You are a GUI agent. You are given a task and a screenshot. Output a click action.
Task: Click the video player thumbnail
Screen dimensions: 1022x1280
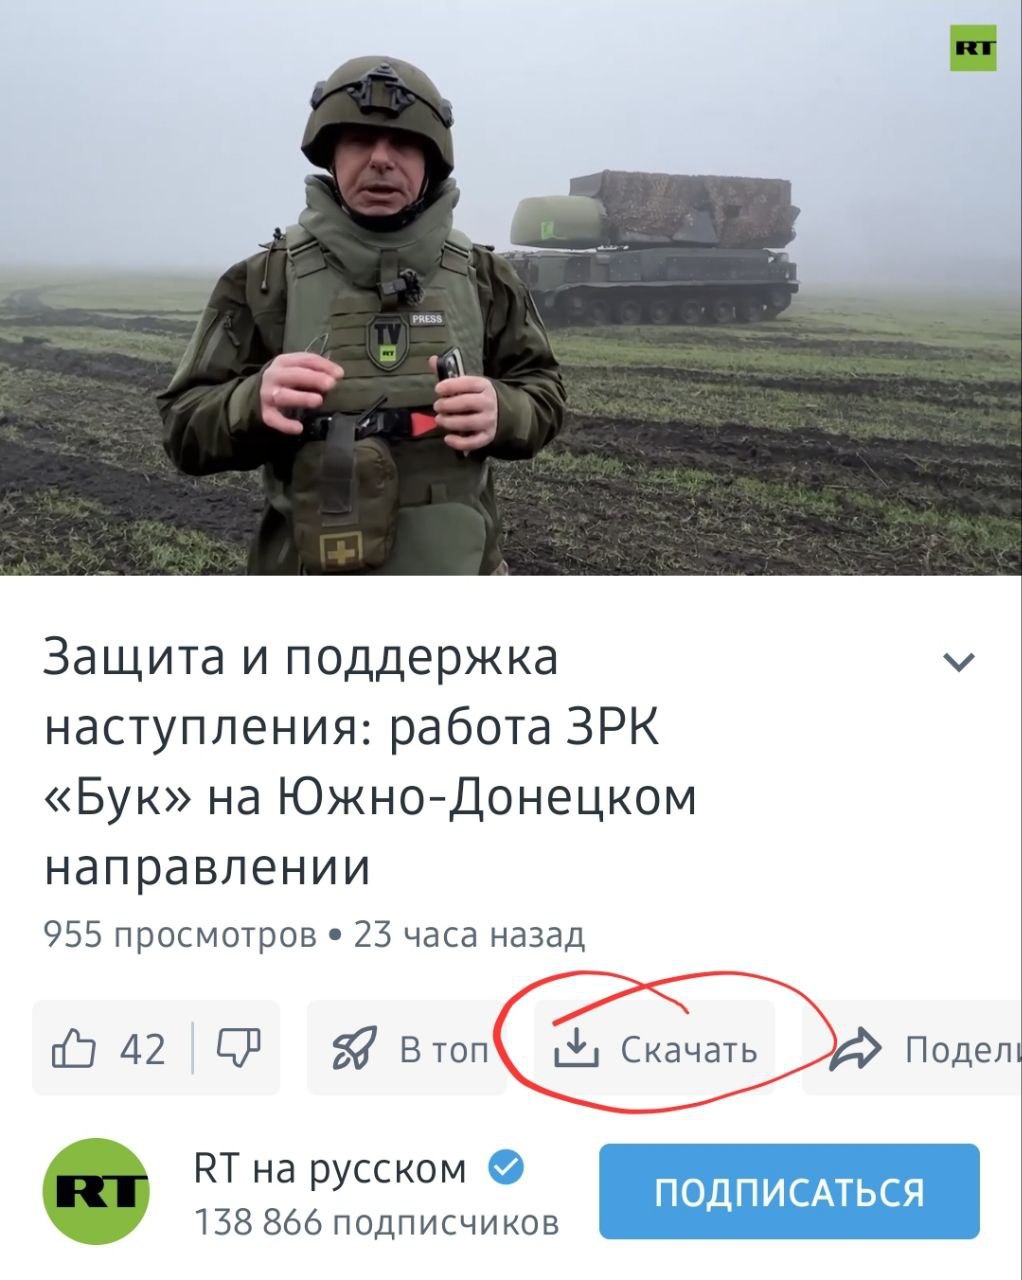tap(511, 288)
